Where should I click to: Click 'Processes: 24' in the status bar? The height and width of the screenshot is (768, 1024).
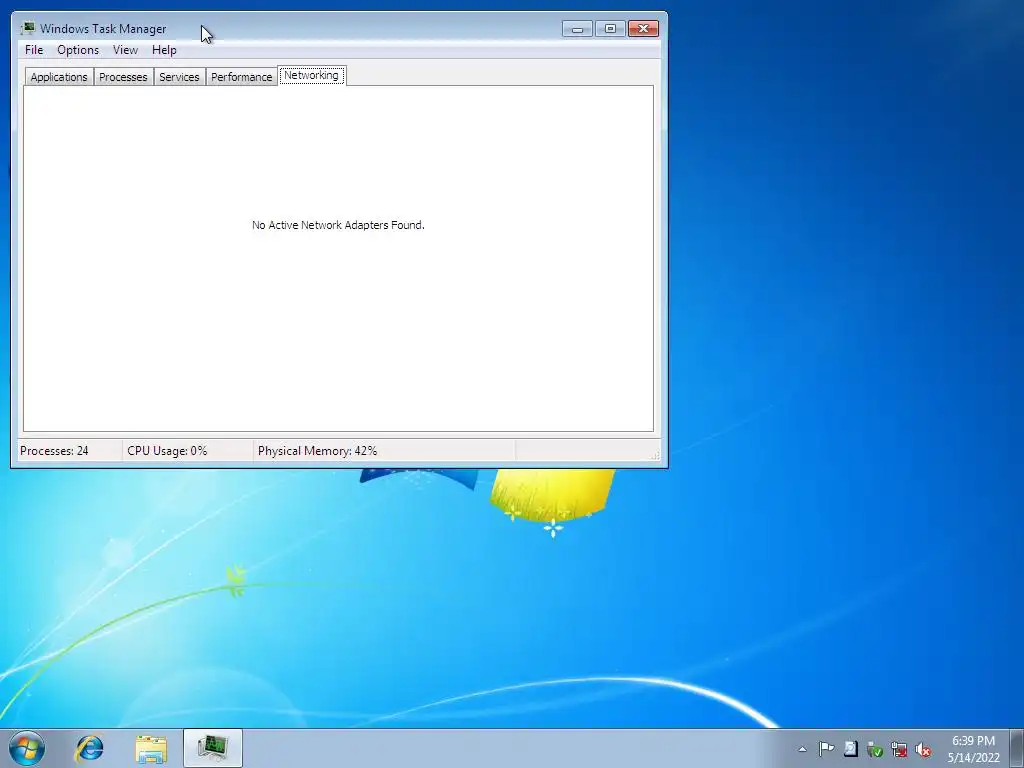tap(54, 451)
